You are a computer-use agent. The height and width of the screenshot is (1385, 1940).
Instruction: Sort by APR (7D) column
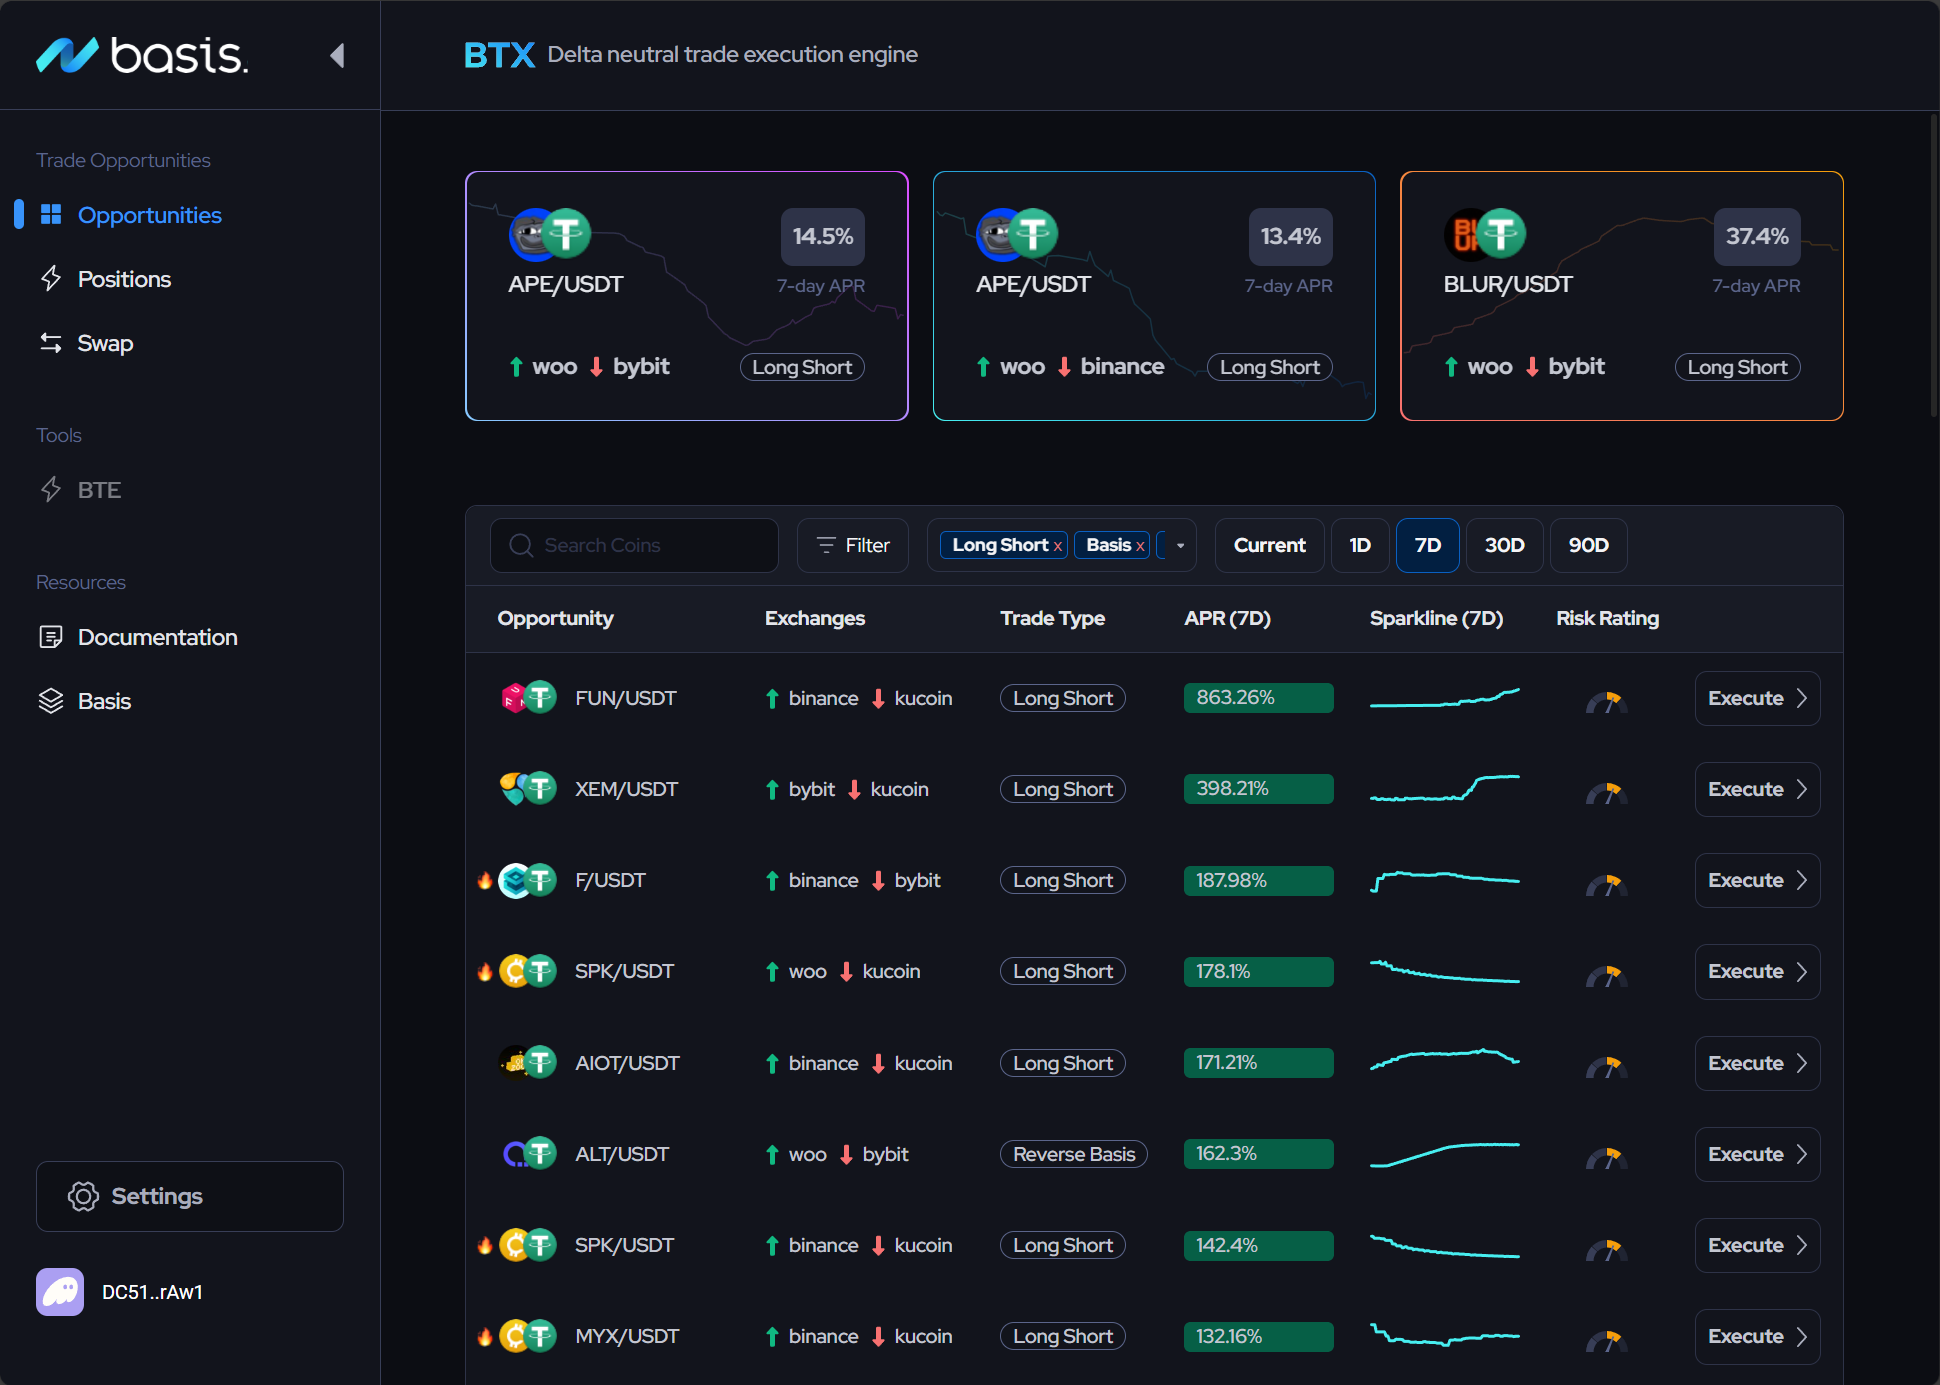1228,618
